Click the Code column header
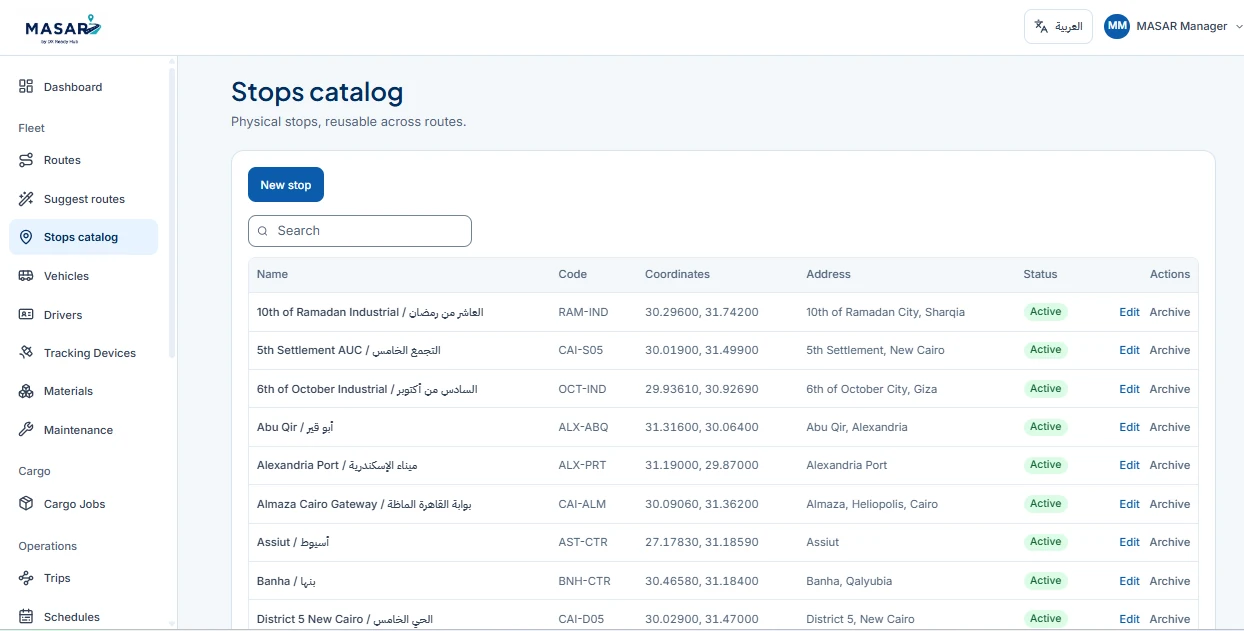This screenshot has width=1244, height=631. [572, 274]
